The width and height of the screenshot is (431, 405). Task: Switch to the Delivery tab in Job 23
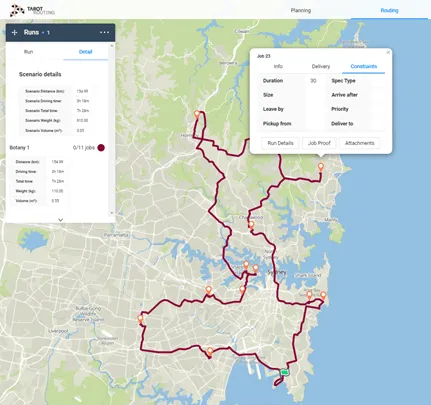pos(321,66)
